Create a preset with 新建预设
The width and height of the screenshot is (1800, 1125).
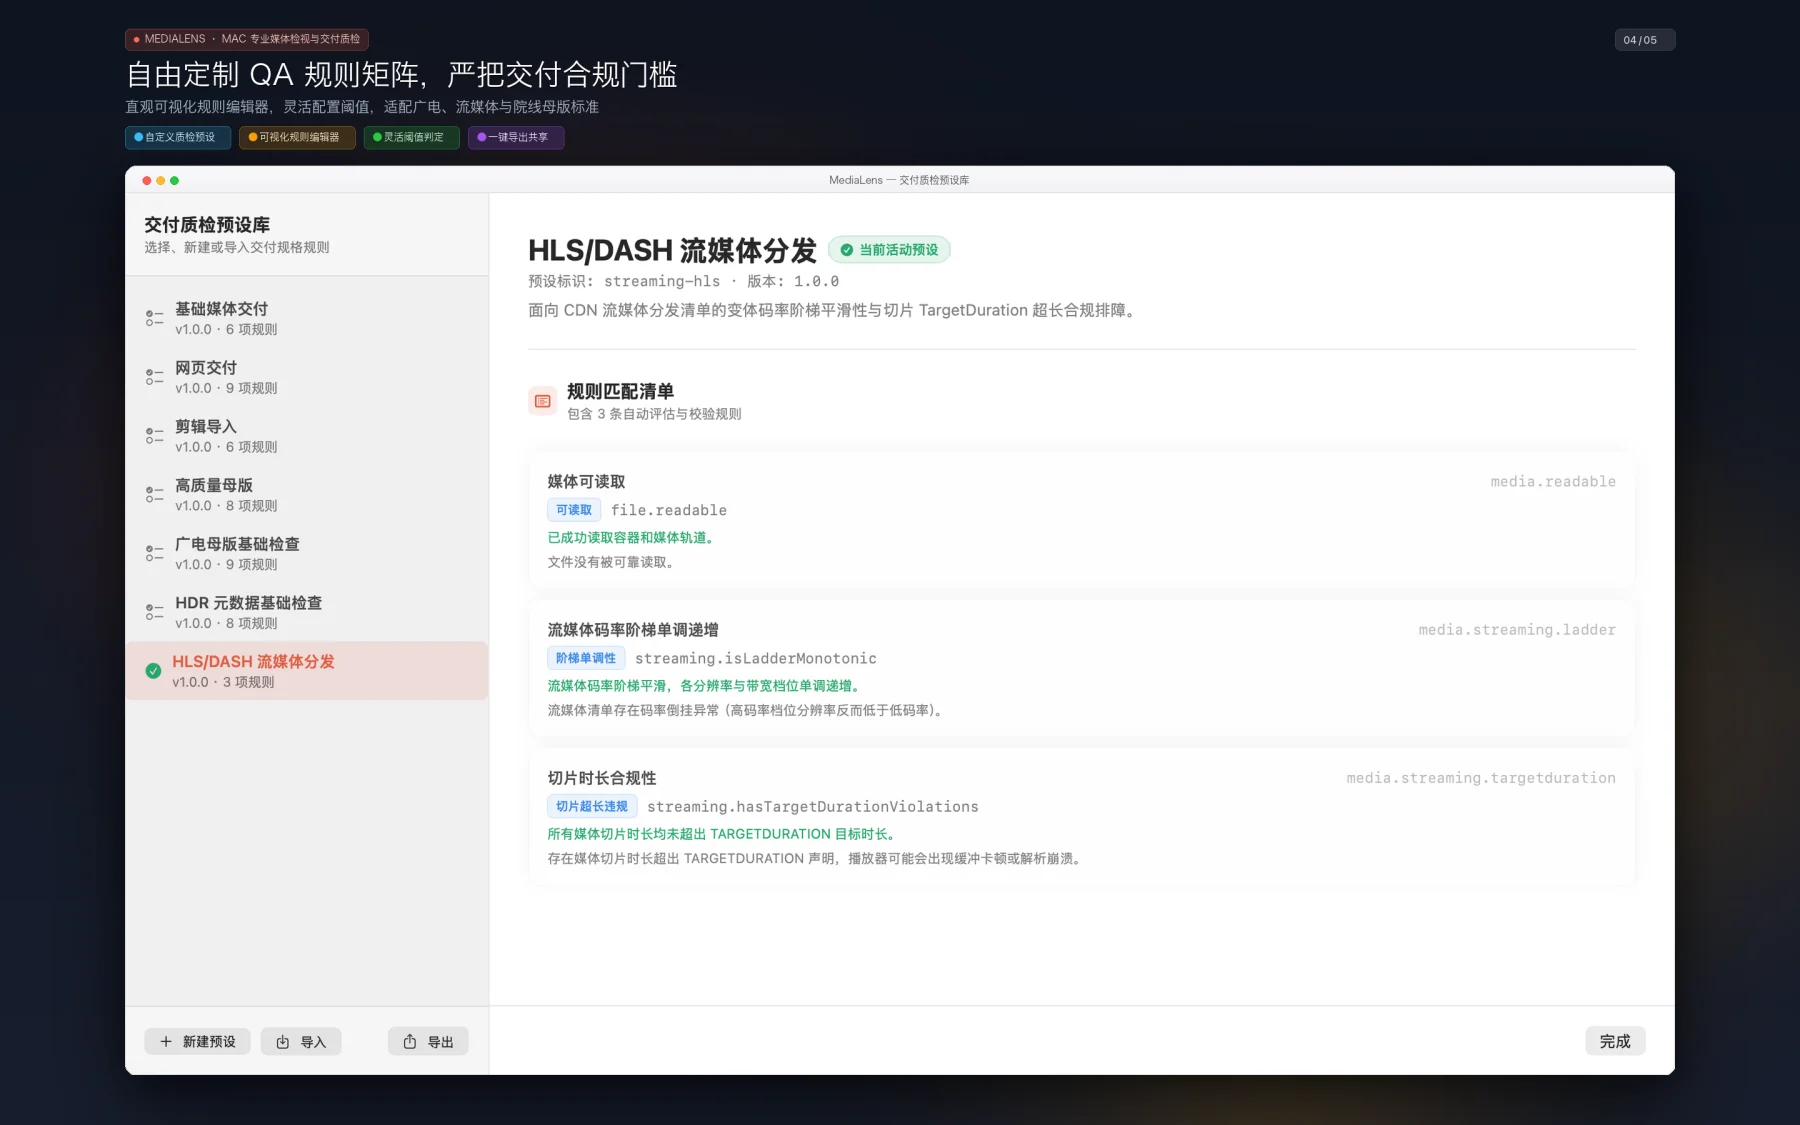pyautogui.click(x=198, y=1042)
